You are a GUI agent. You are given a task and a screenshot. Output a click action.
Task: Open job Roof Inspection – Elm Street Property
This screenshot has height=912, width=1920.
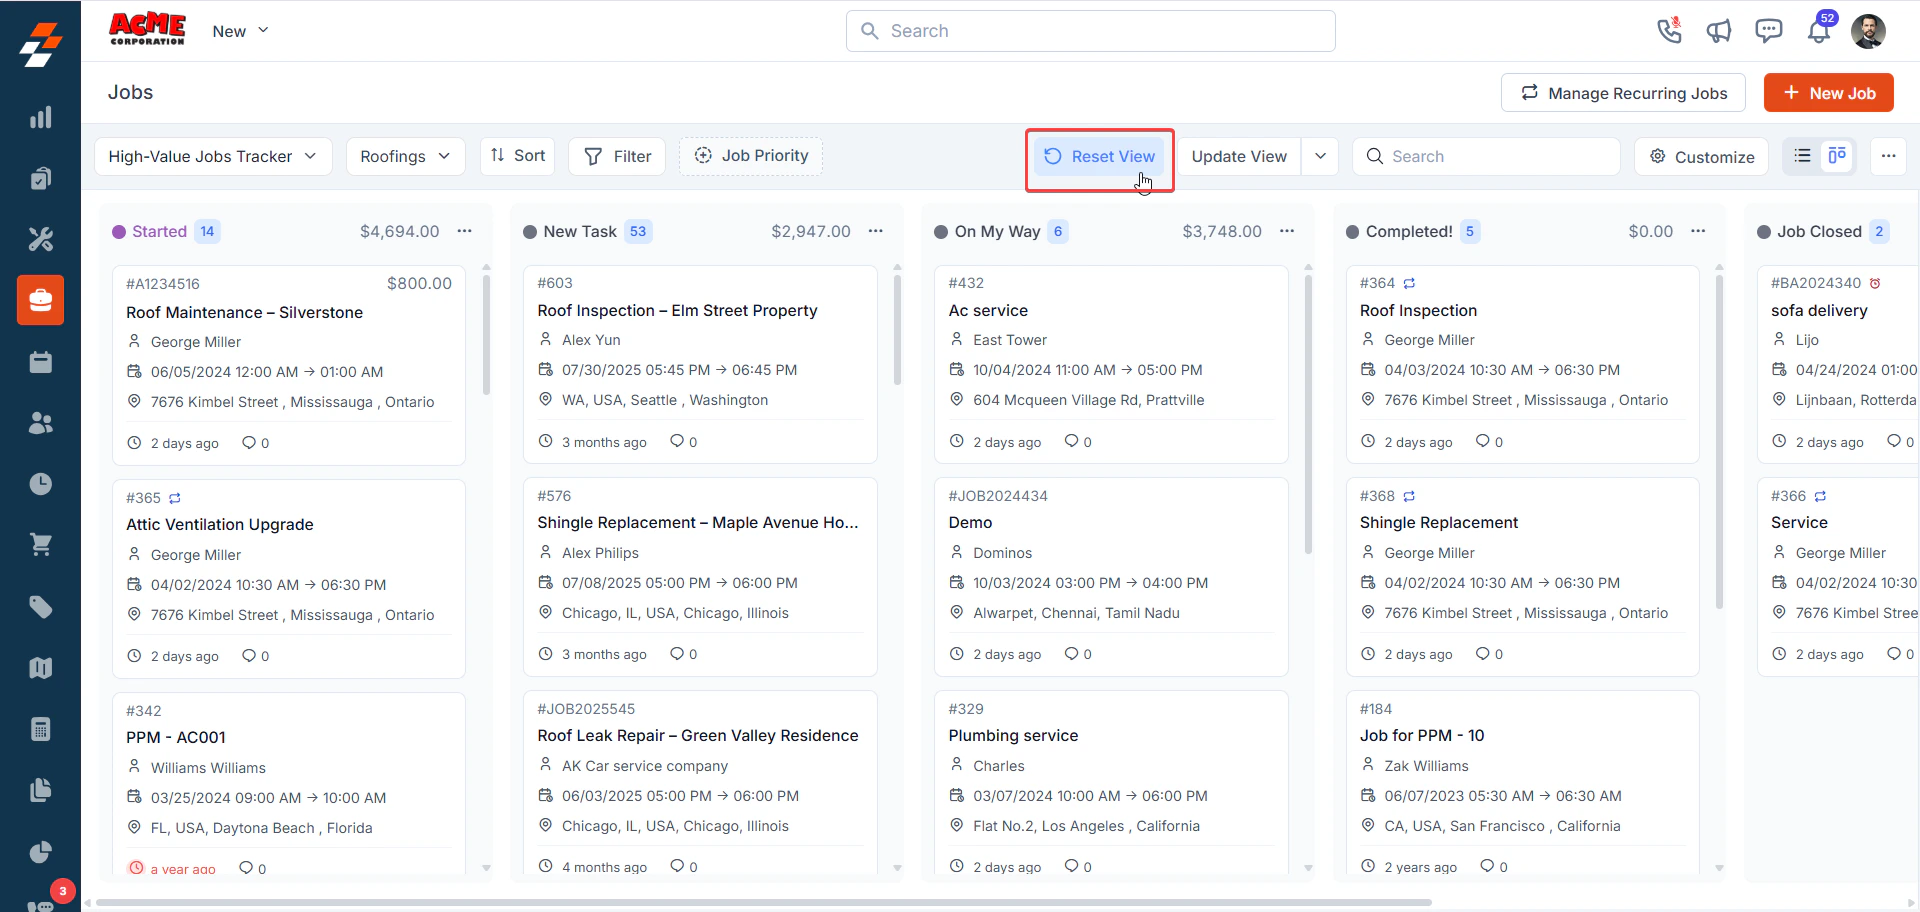click(677, 311)
